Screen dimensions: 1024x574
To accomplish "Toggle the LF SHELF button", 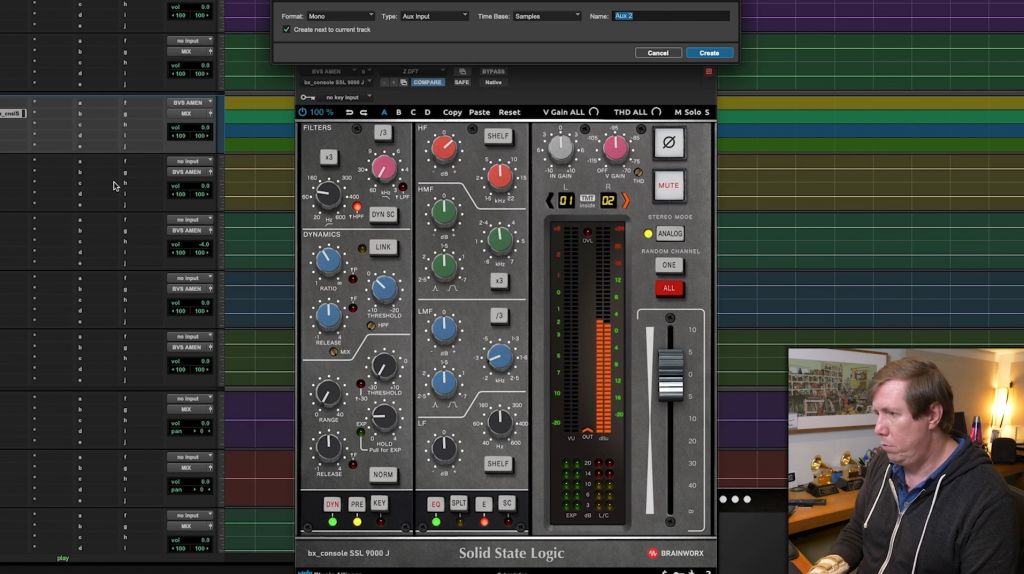I will 498,464.
